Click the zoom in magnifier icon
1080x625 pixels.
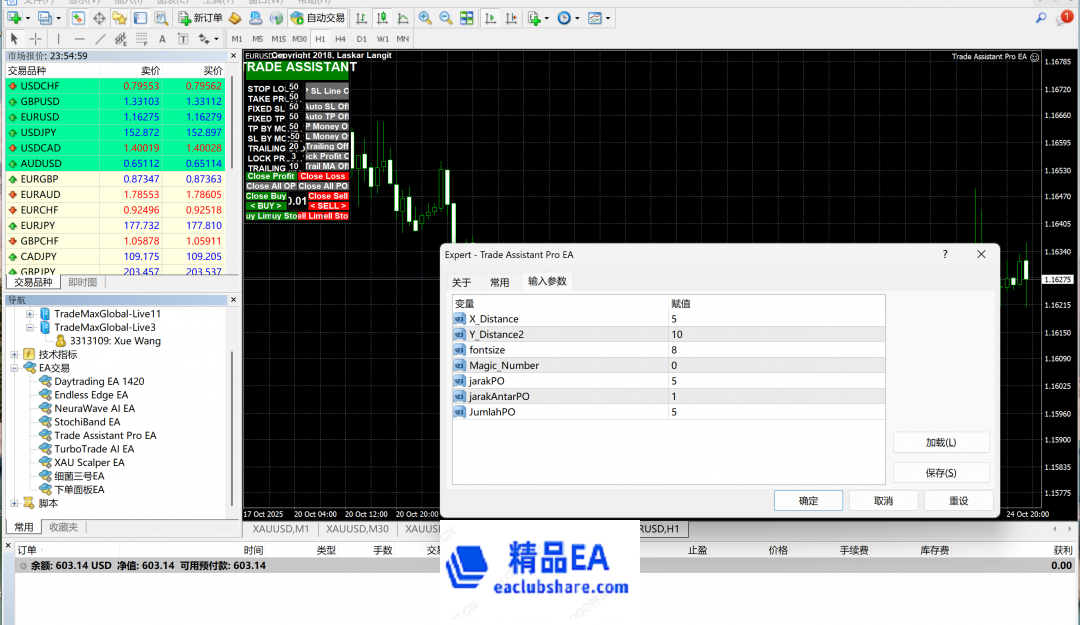click(425, 18)
